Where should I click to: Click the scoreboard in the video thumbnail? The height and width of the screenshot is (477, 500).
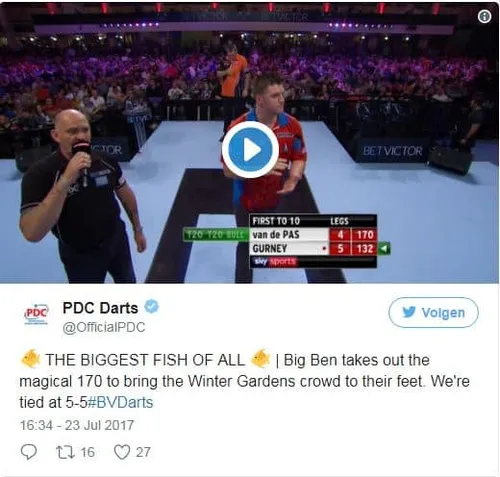[313, 241]
